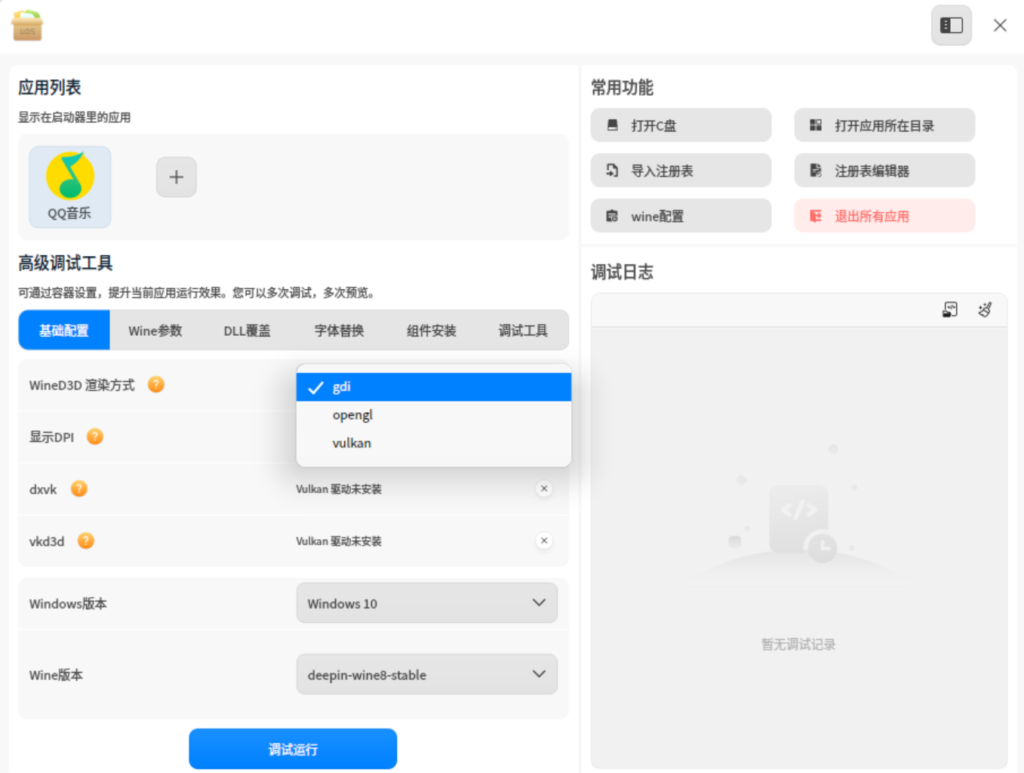Click the log file icon in 调试日志 toolbar
Viewport: 1024px width, 773px height.
point(950,309)
